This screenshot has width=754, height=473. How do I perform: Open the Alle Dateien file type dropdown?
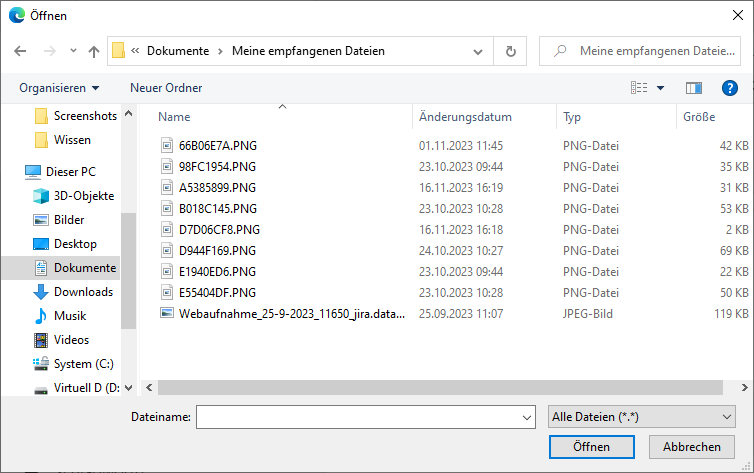(641, 417)
